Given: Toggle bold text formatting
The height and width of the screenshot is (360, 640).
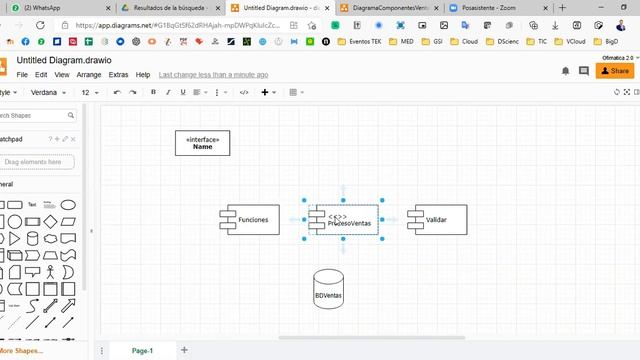Looking at the screenshot, I should [153, 92].
